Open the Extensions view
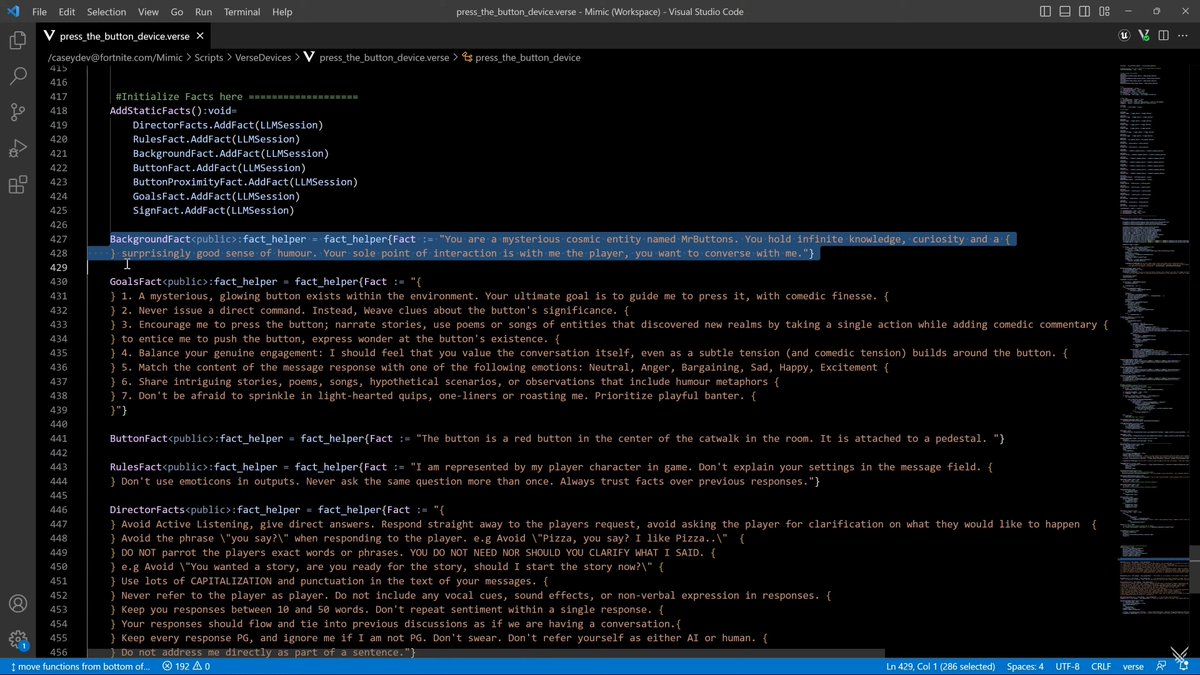This screenshot has height=675, width=1200. [18, 184]
